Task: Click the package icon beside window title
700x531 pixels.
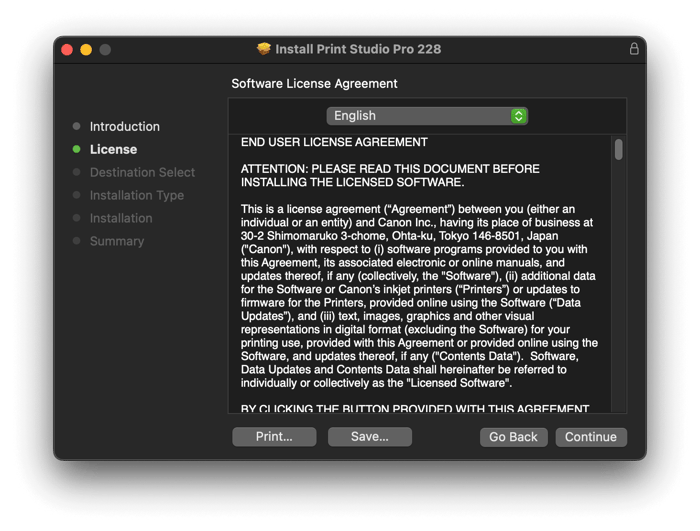Action: pyautogui.click(x=264, y=49)
